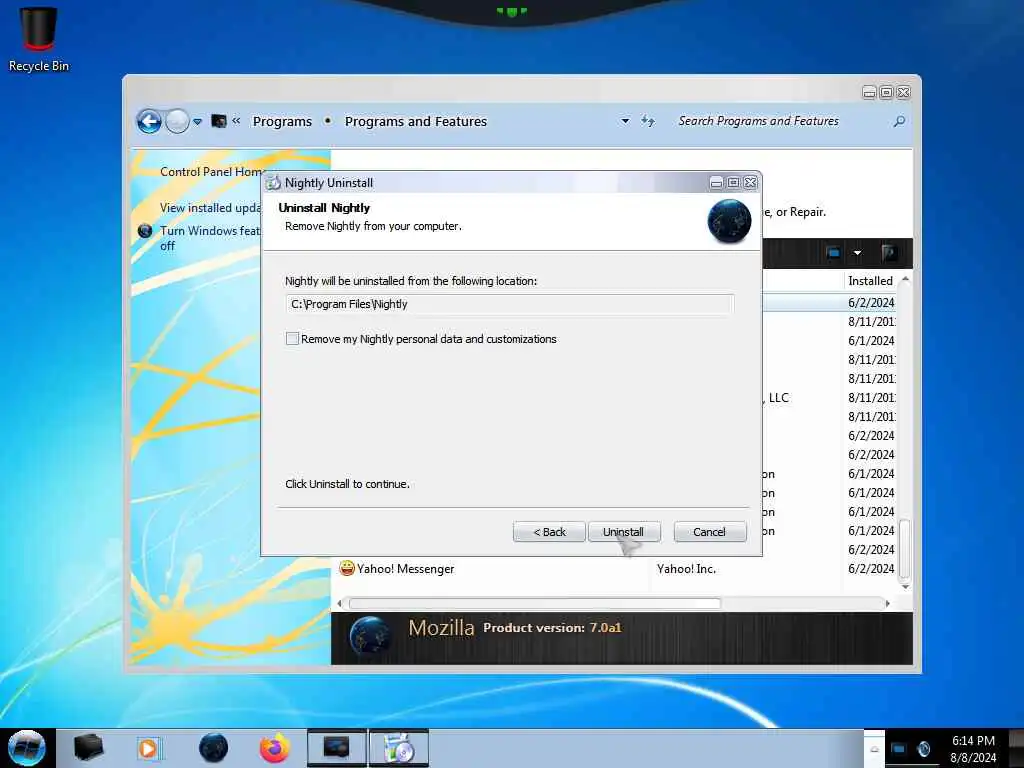1024x768 pixels.
Task: Open the views dropdown arrow in the toolbar
Action: (857, 253)
